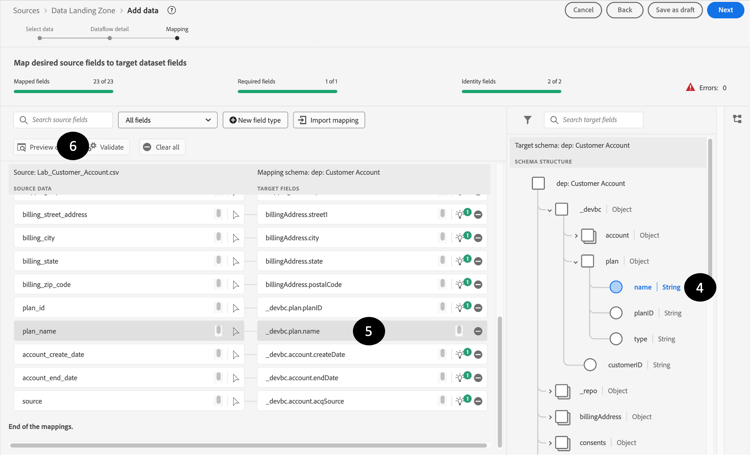Open the target schema filter icon
Viewport: 750px width, 455px height.
[527, 120]
